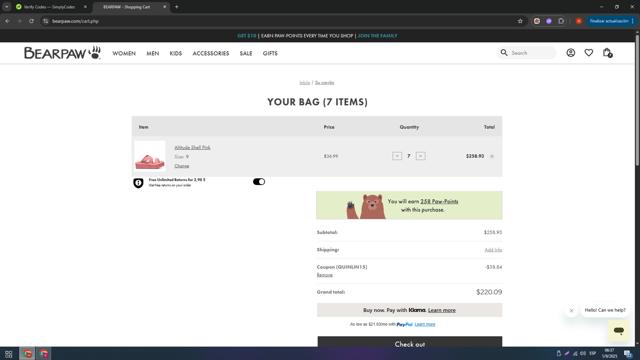Screen dimensions: 640x360
Task: Remove the QUINLIN15 coupon
Action: 324,275
